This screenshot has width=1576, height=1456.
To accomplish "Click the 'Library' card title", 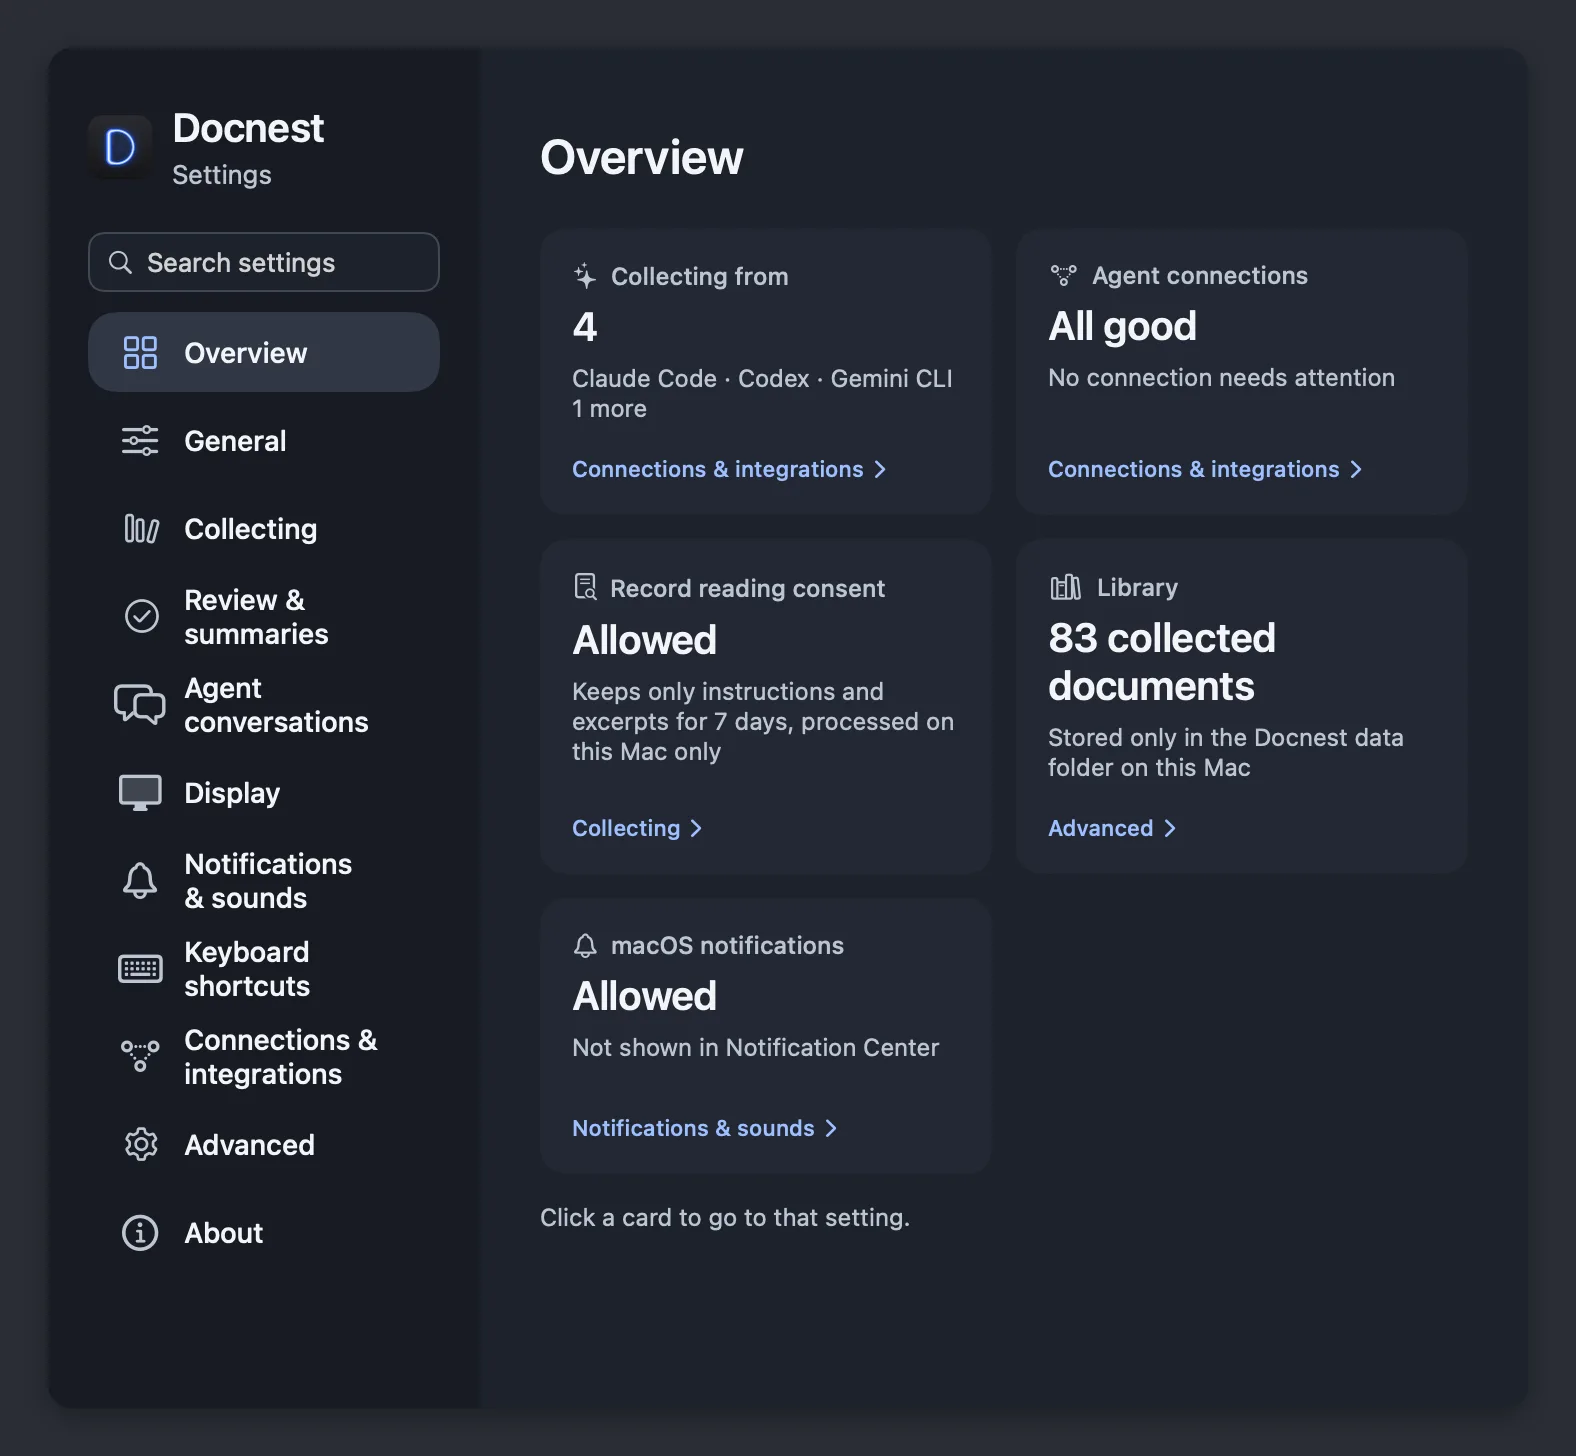I will [x=1137, y=587].
